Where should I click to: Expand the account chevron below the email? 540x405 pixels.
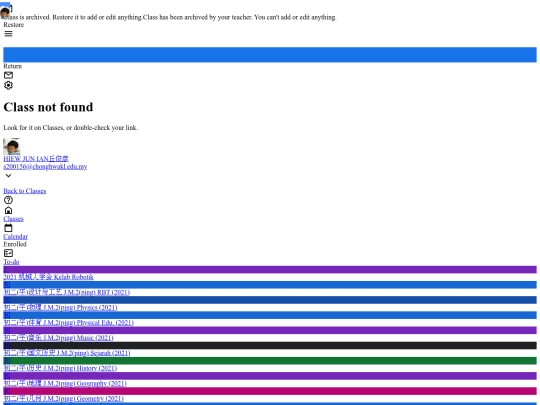(8, 176)
